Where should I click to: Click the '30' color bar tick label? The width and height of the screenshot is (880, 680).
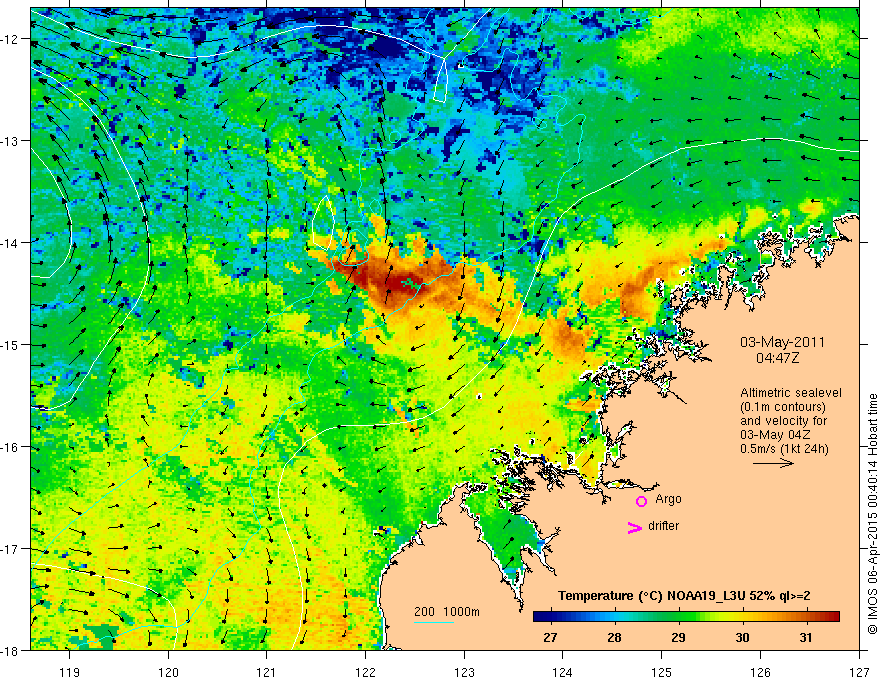pos(742,637)
